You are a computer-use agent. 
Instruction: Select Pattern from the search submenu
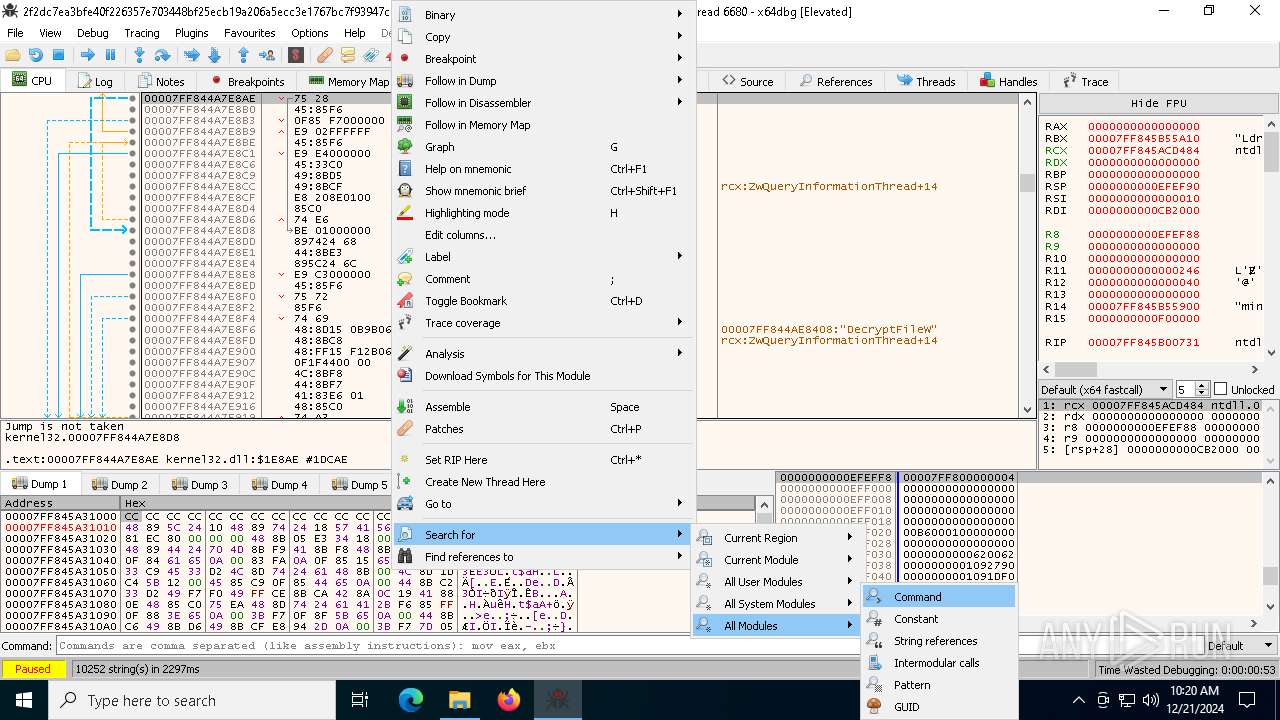point(939,685)
